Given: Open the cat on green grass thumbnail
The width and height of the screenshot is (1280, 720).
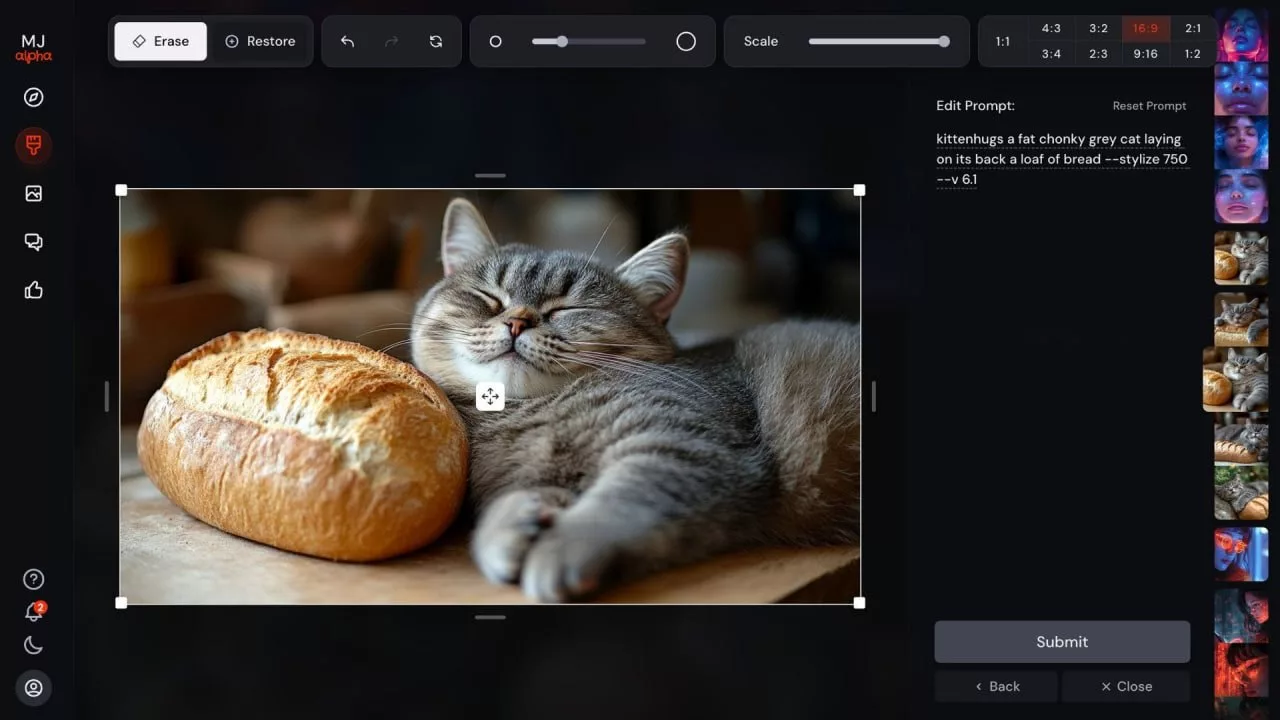Looking at the screenshot, I should 1241,492.
